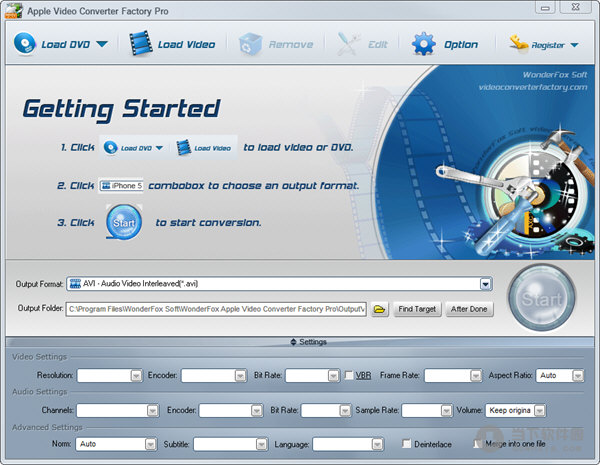The image size is (600, 465).
Task: Expand the Aspect Ratio combo box
Action: click(x=577, y=376)
